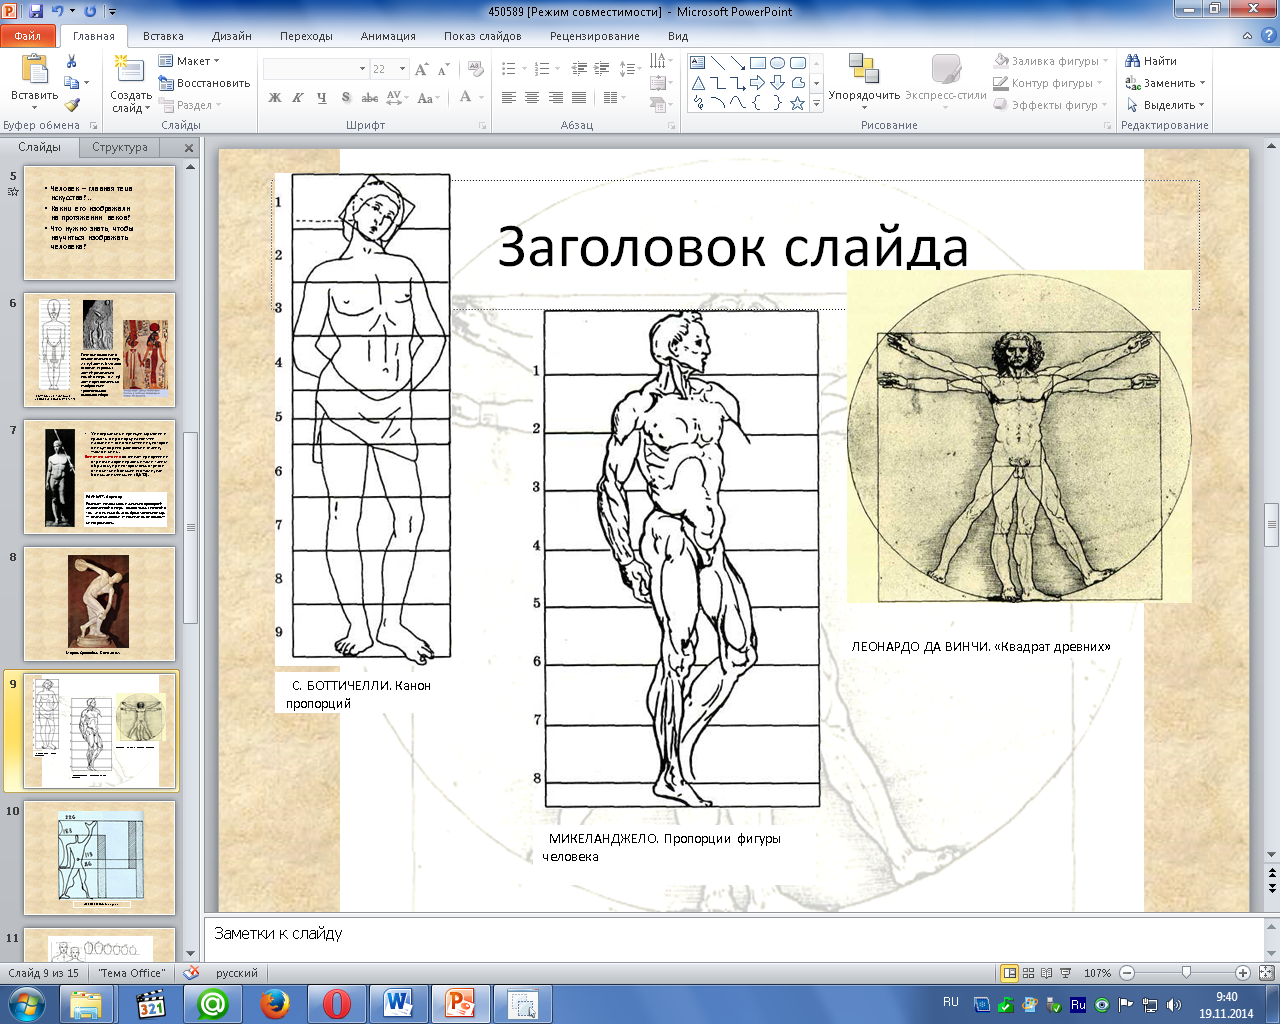Open the font name dropdown
The image size is (1280, 1024).
click(362, 69)
